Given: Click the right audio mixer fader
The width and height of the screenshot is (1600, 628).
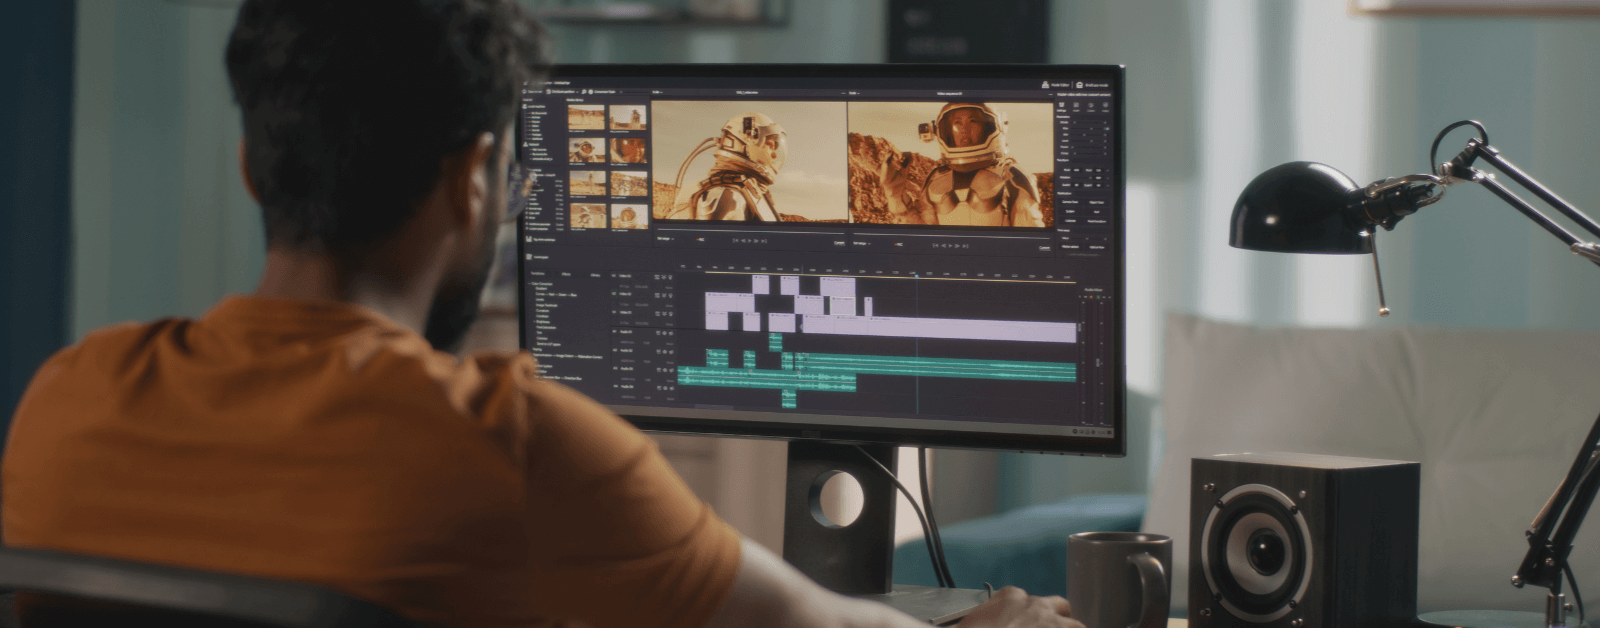Looking at the screenshot, I should pyautogui.click(x=1098, y=363).
